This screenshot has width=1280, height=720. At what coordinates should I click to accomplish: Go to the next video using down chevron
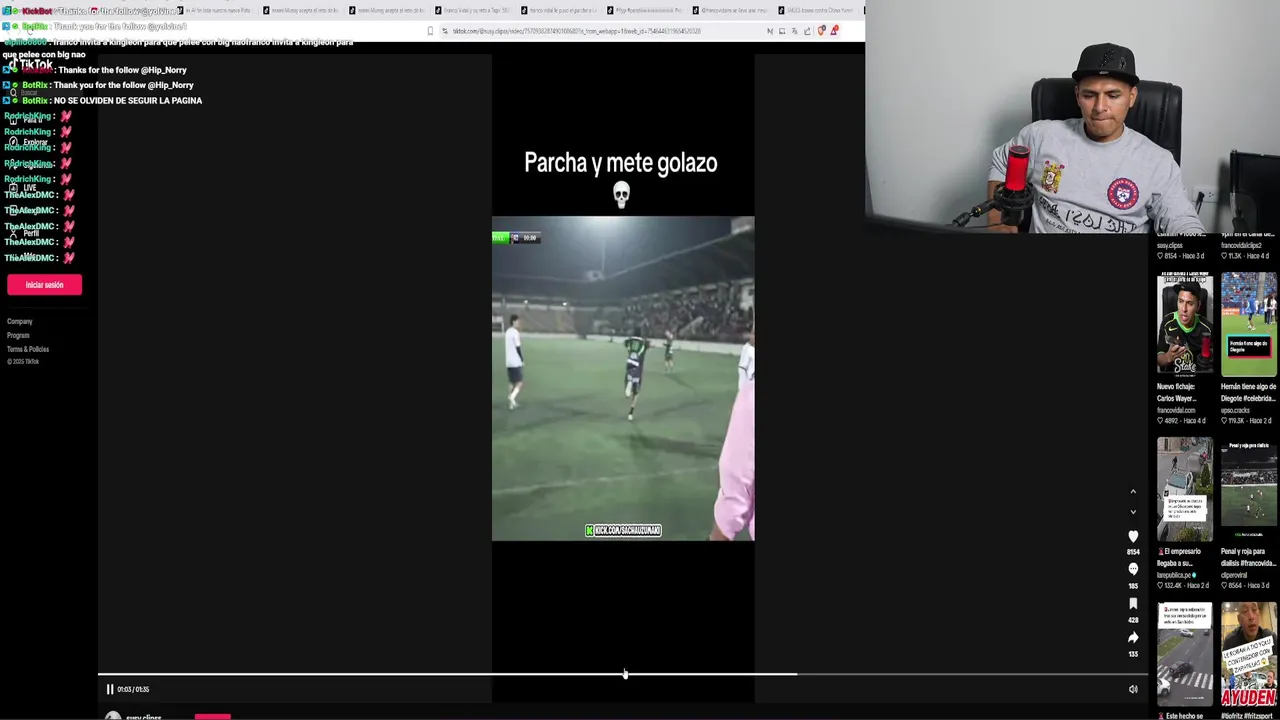click(x=1133, y=512)
